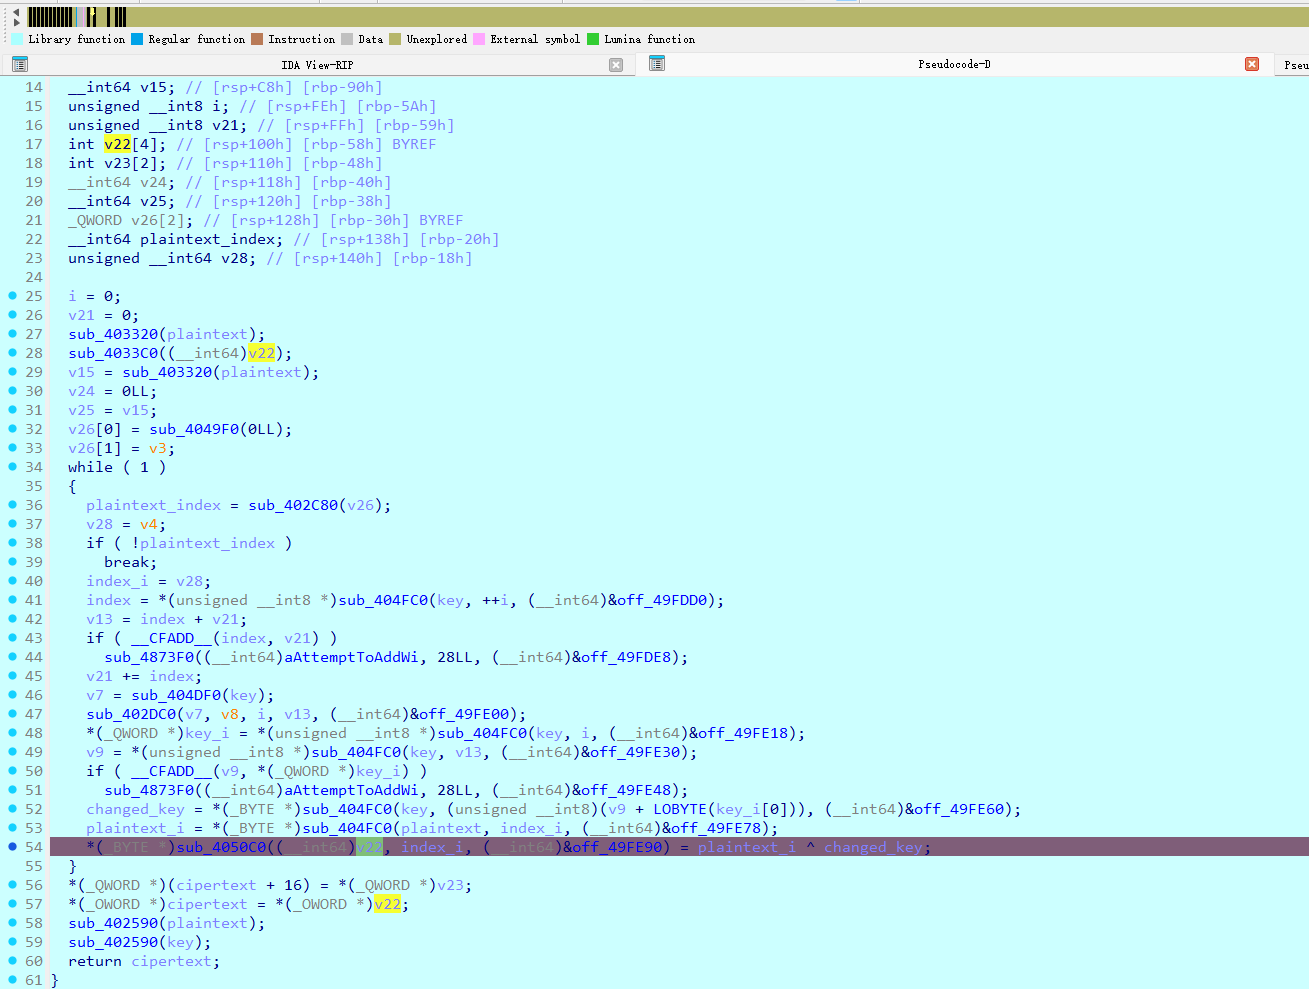Click the Data legend swatch

coord(347,39)
